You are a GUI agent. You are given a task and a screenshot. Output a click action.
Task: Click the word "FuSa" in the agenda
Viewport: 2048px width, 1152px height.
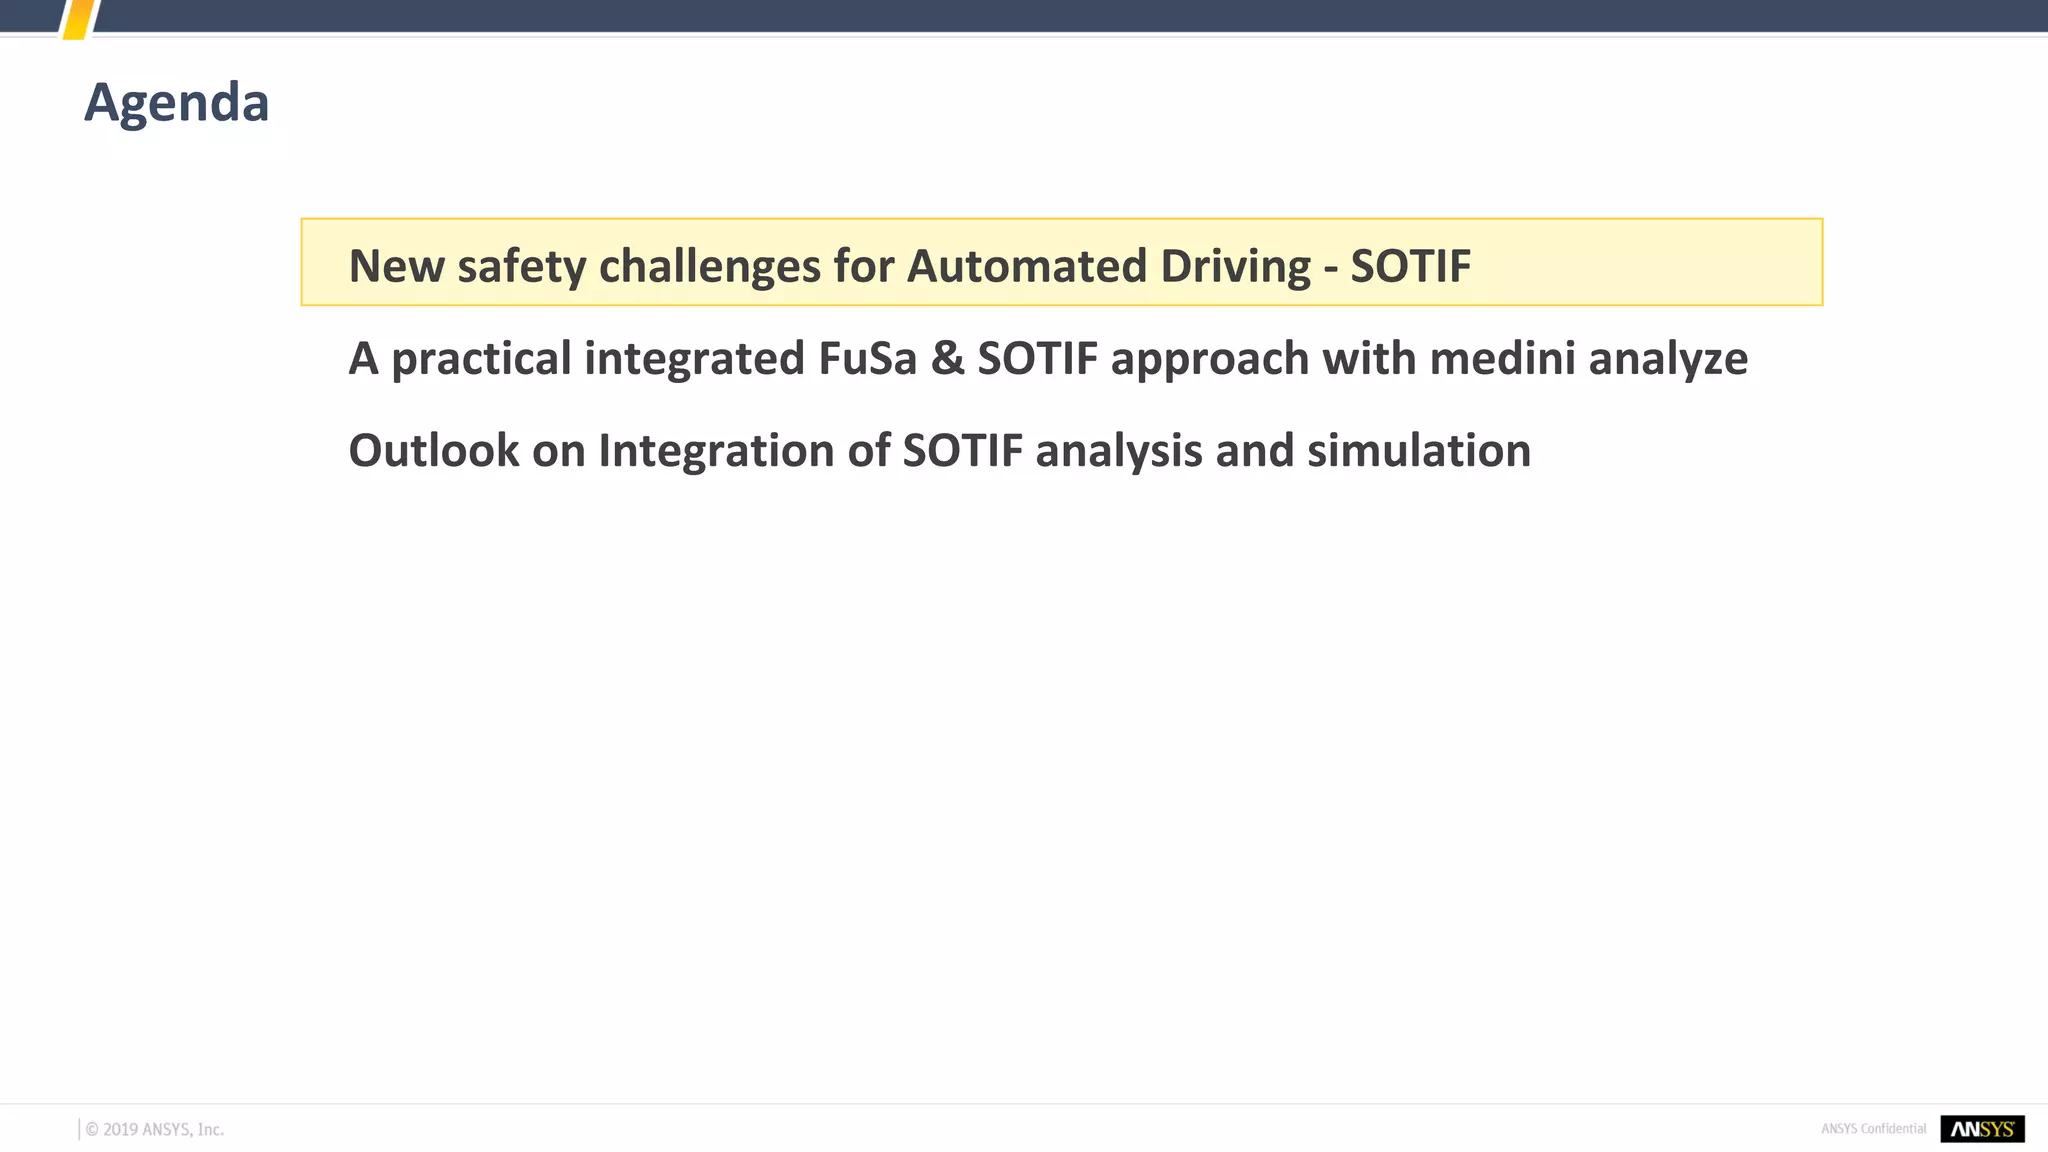(867, 359)
